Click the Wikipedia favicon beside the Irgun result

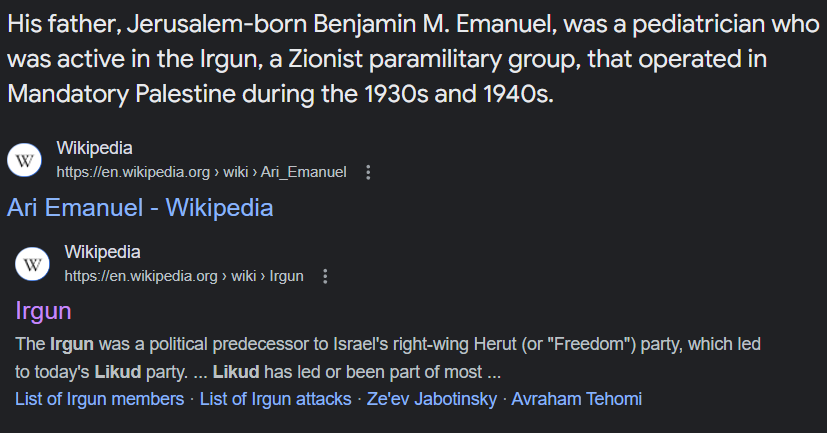tap(33, 264)
